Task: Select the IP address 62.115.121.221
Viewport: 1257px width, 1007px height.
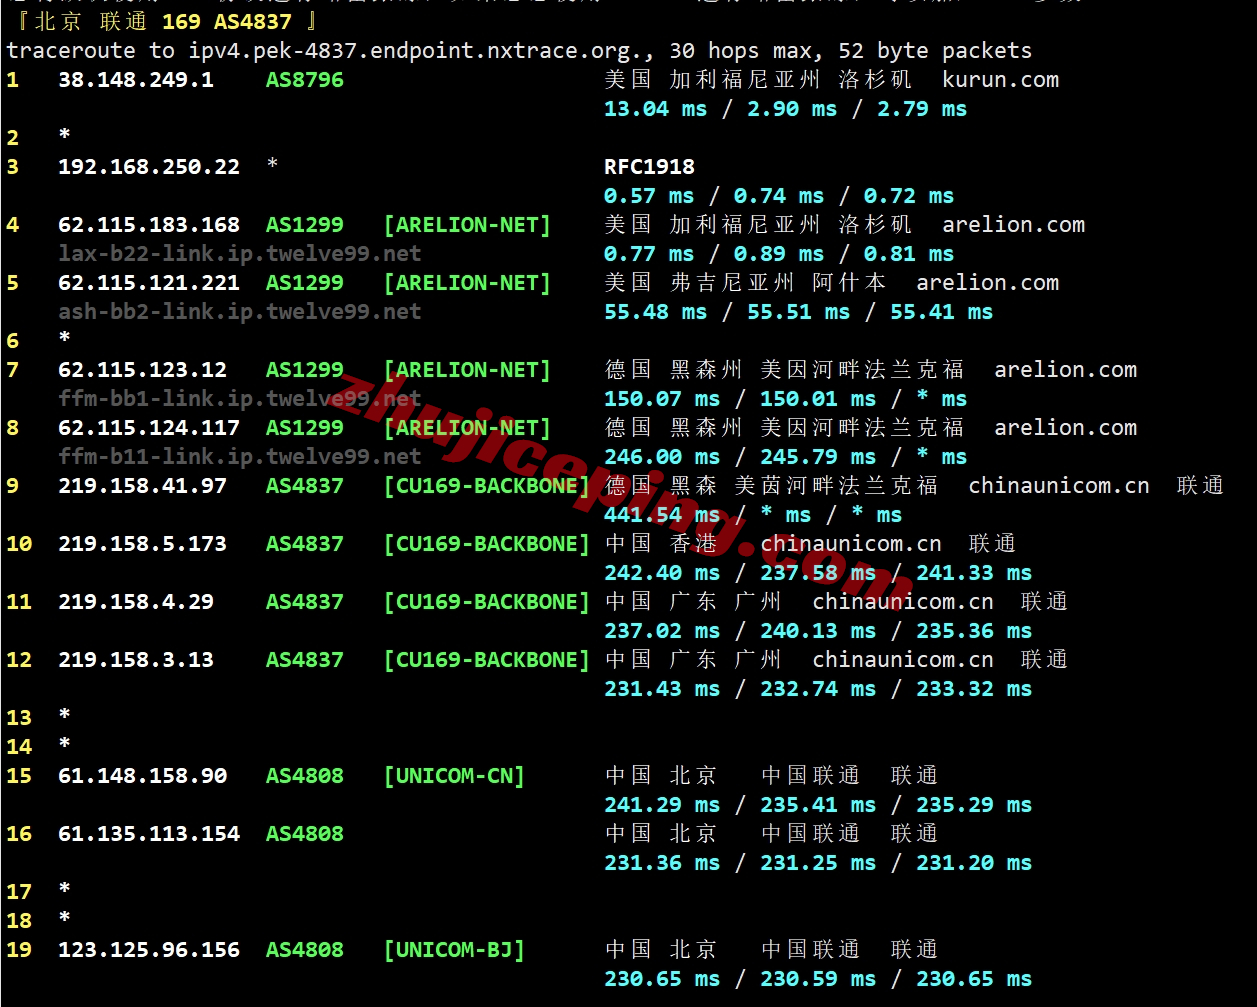Action: 149,283
